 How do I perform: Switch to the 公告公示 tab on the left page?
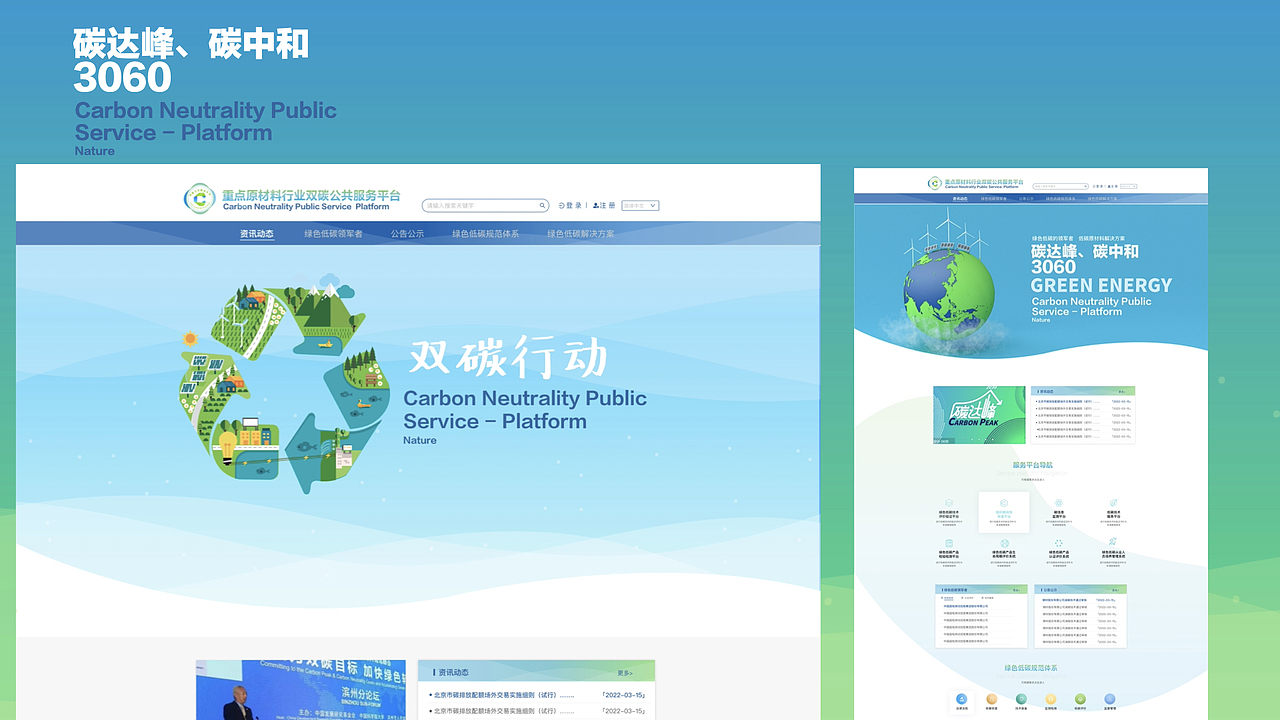[x=407, y=233]
